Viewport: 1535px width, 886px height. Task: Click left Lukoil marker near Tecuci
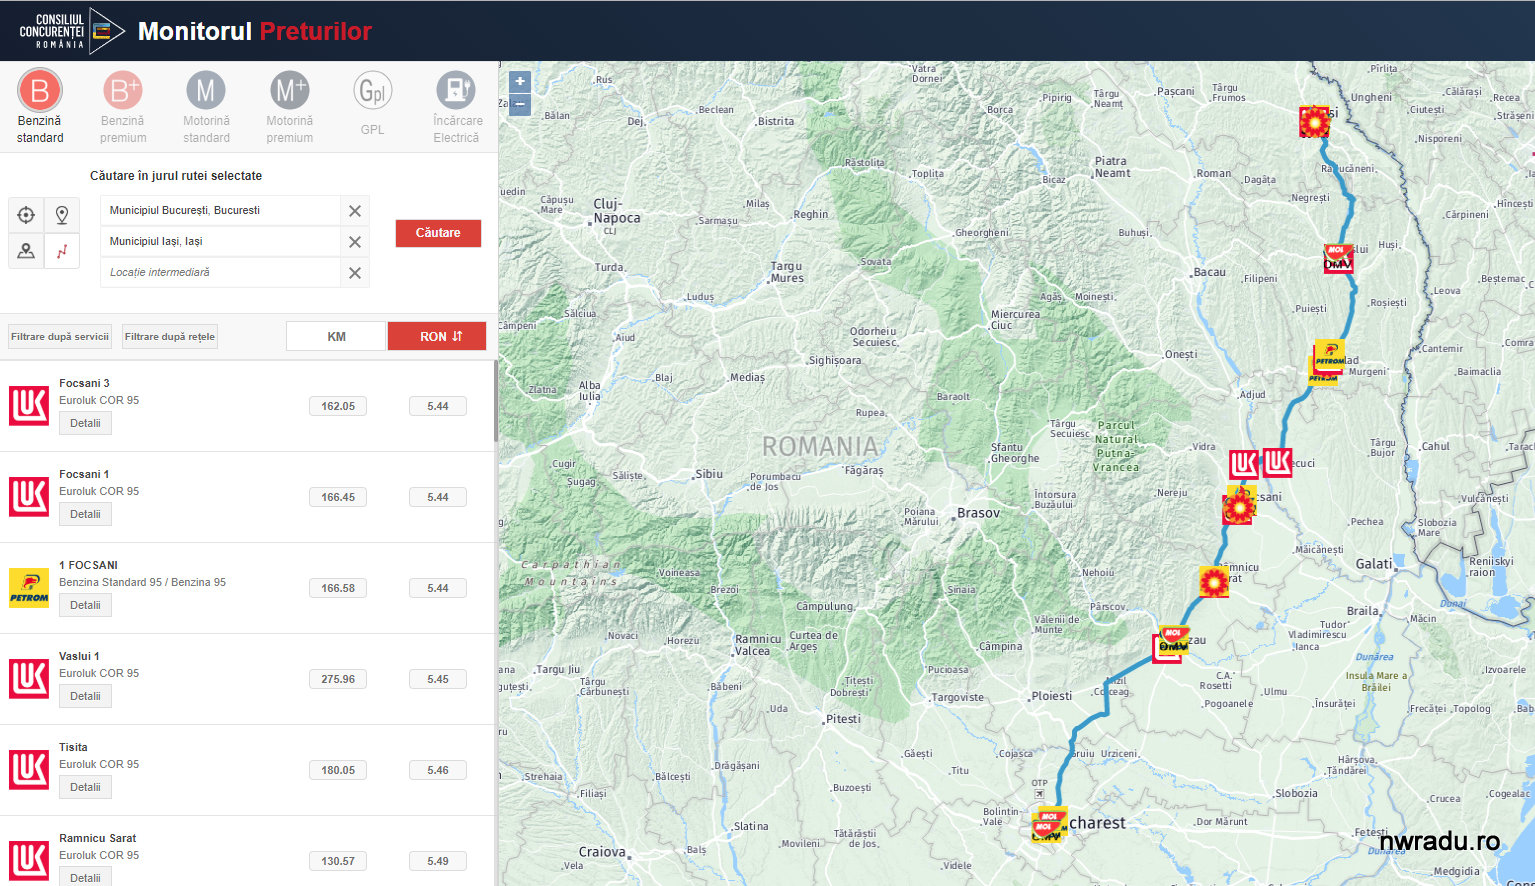1244,465
